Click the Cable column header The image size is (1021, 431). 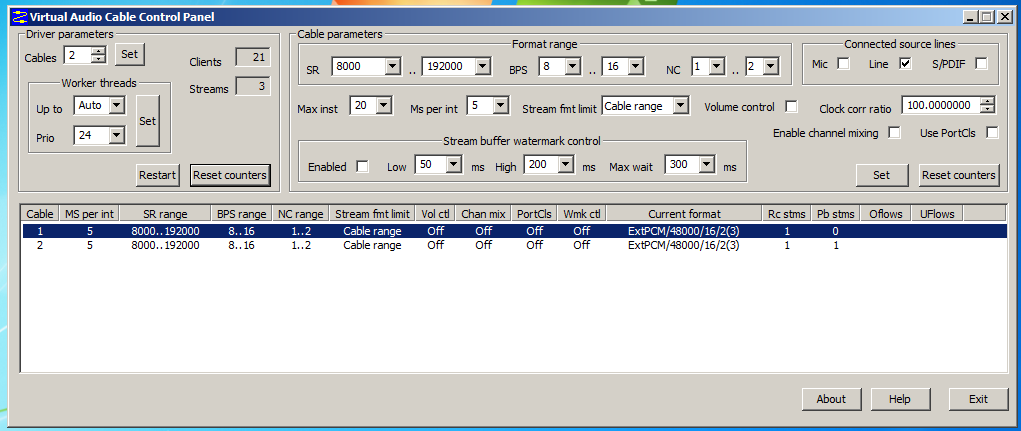click(40, 214)
